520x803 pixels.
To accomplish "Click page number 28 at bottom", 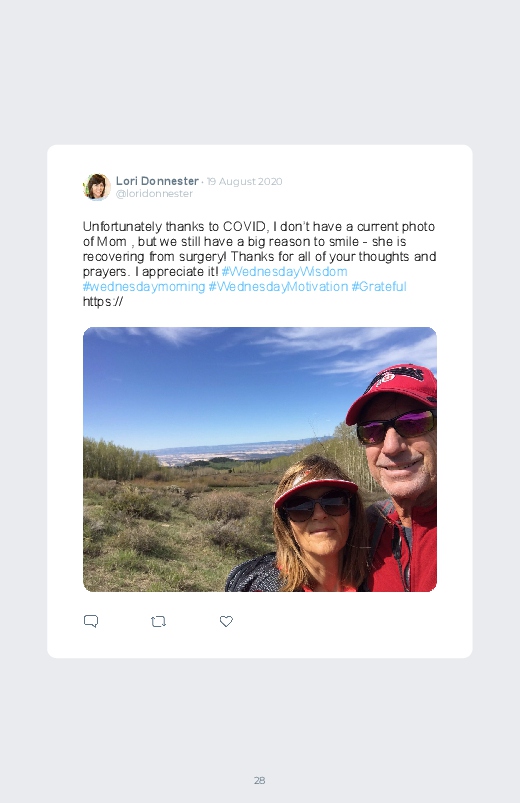I will [260, 780].
